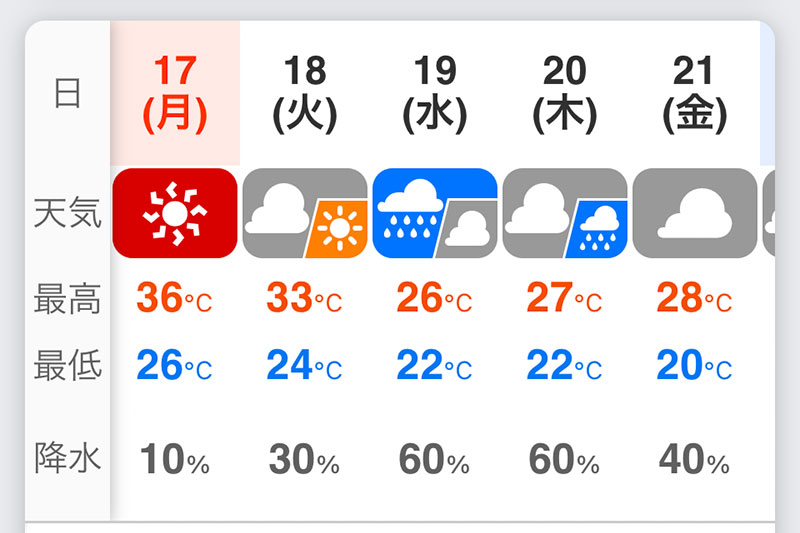
Task: Click the sunny weather icon for the 17th
Action: tap(175, 213)
